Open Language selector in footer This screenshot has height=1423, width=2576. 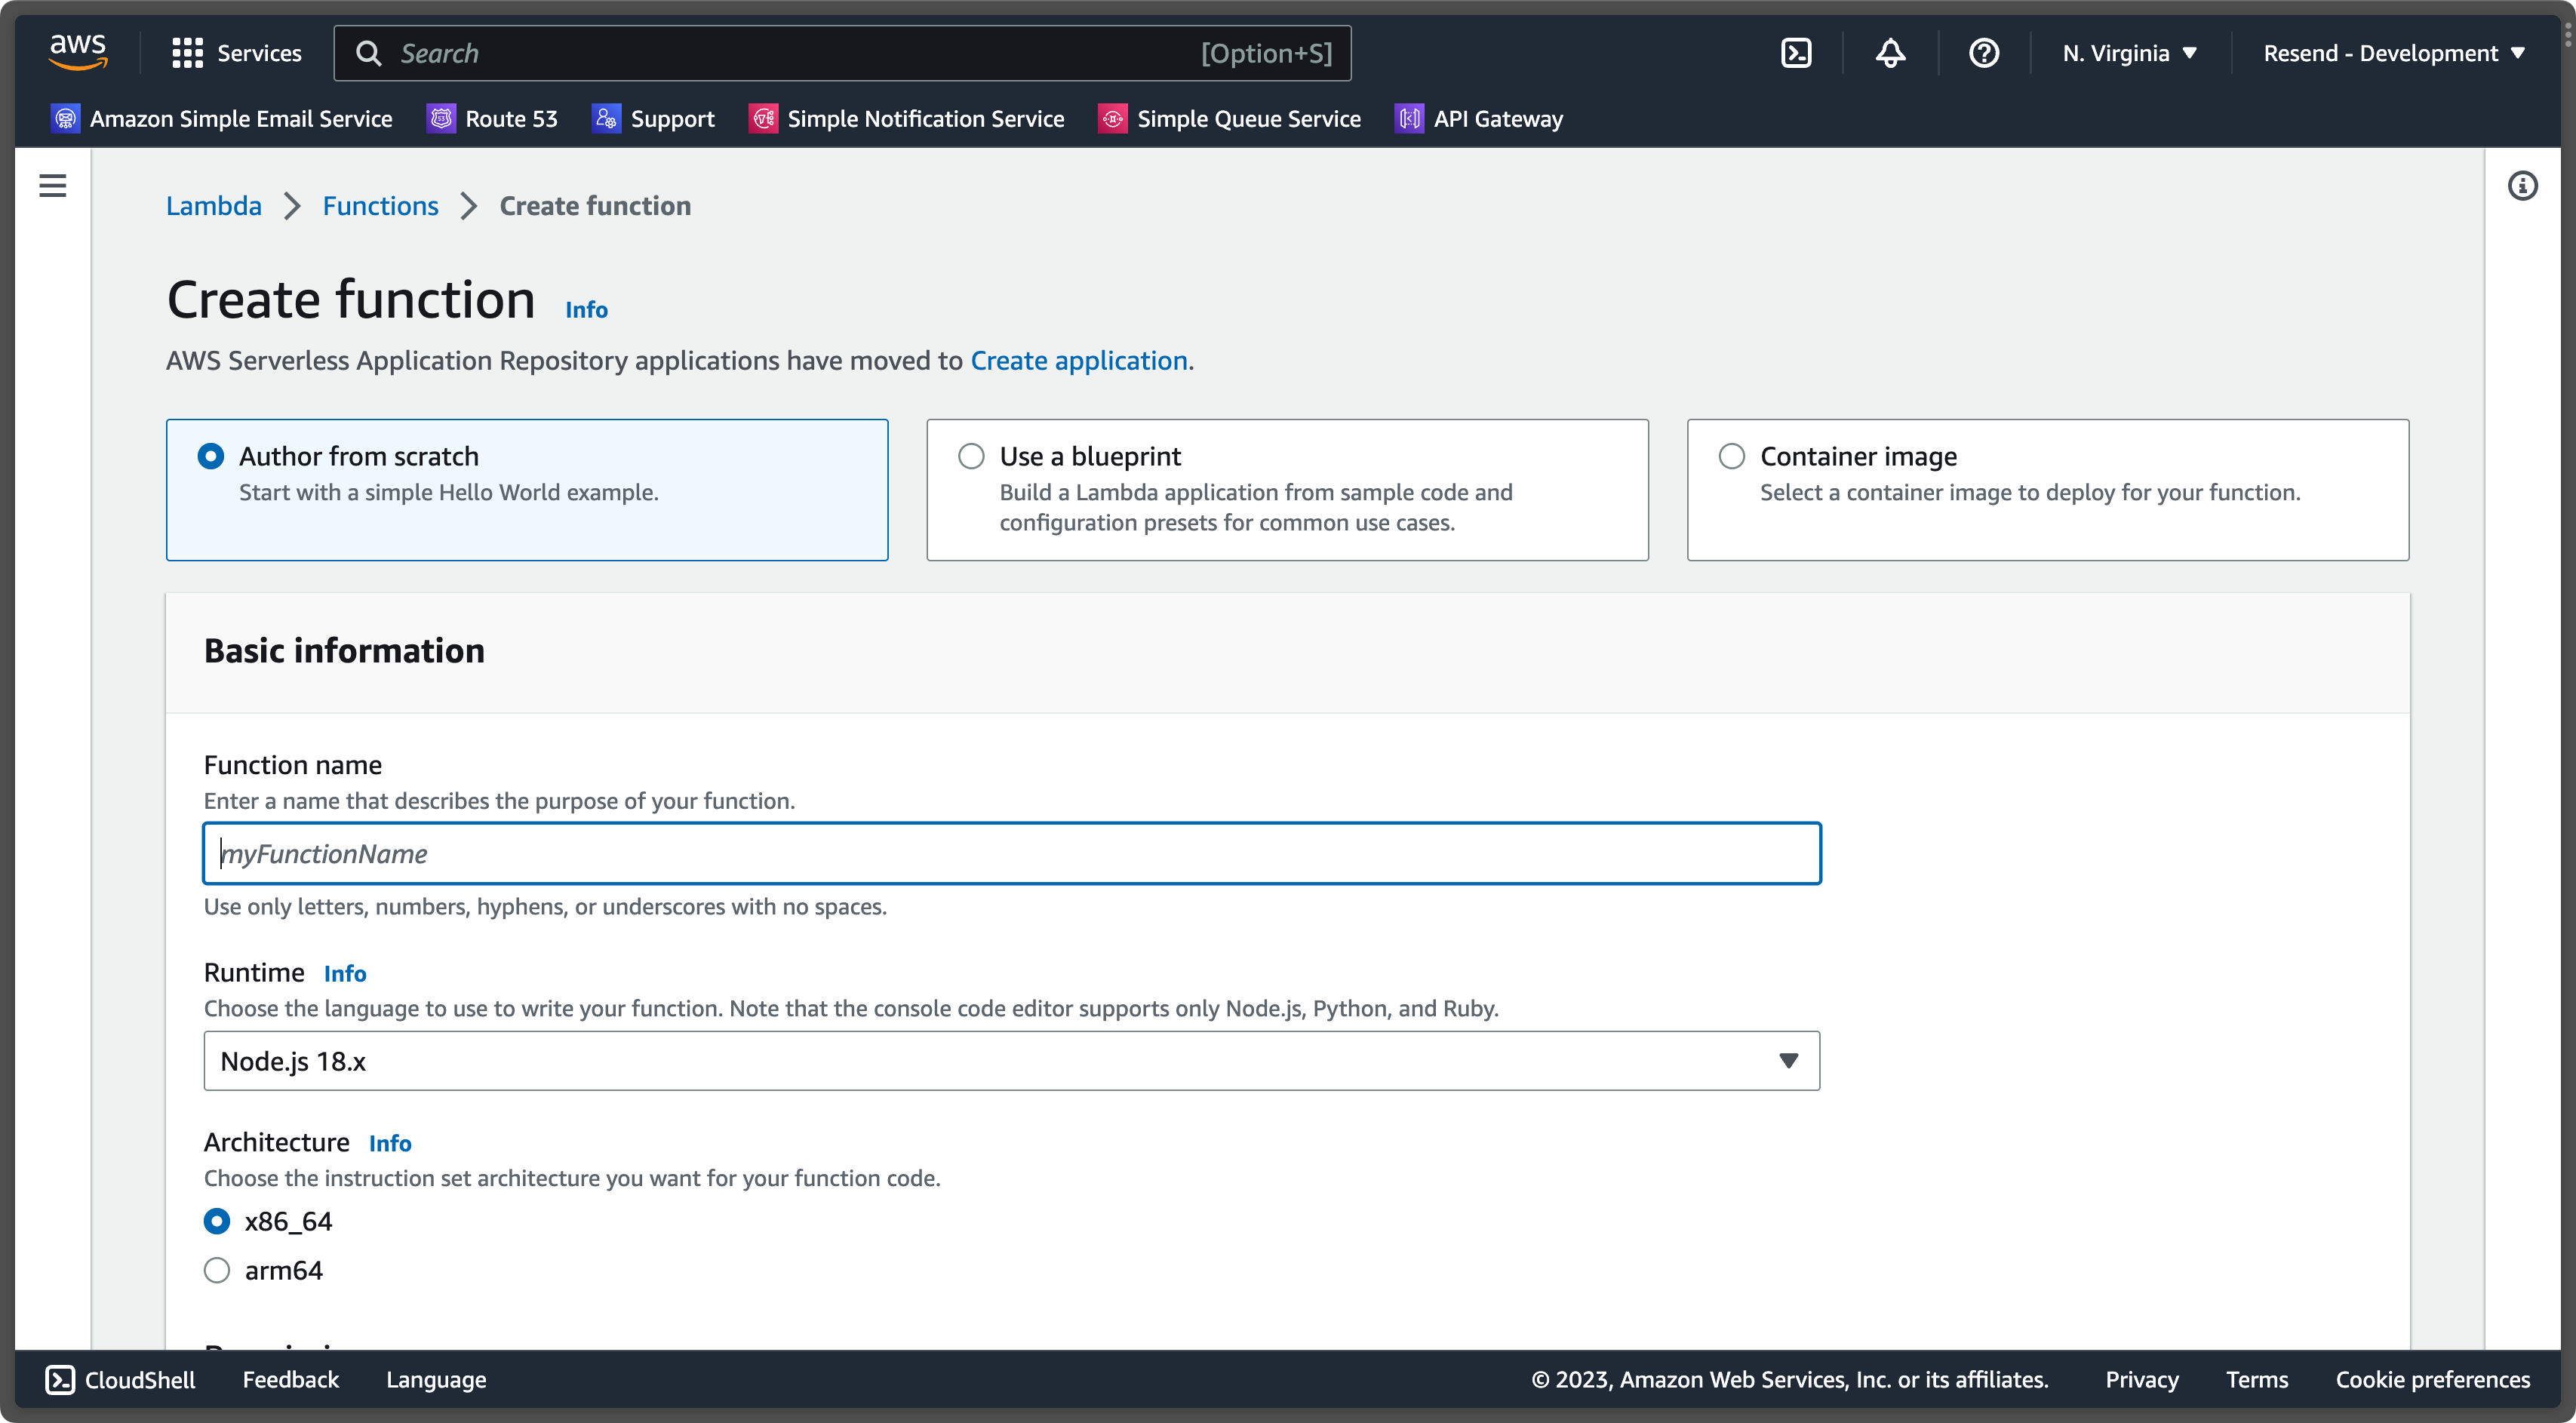[436, 1379]
